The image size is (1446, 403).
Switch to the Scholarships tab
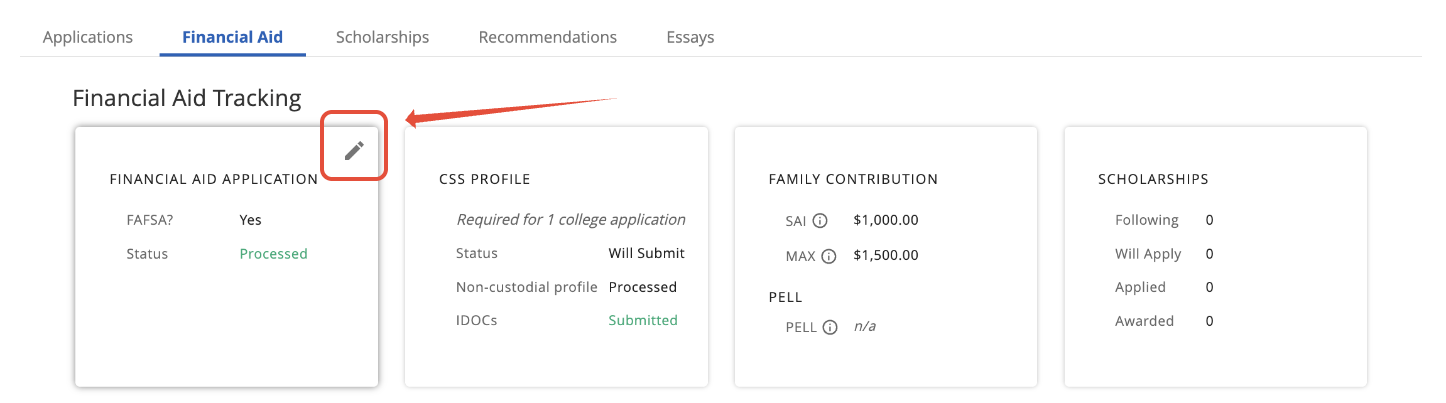[382, 37]
